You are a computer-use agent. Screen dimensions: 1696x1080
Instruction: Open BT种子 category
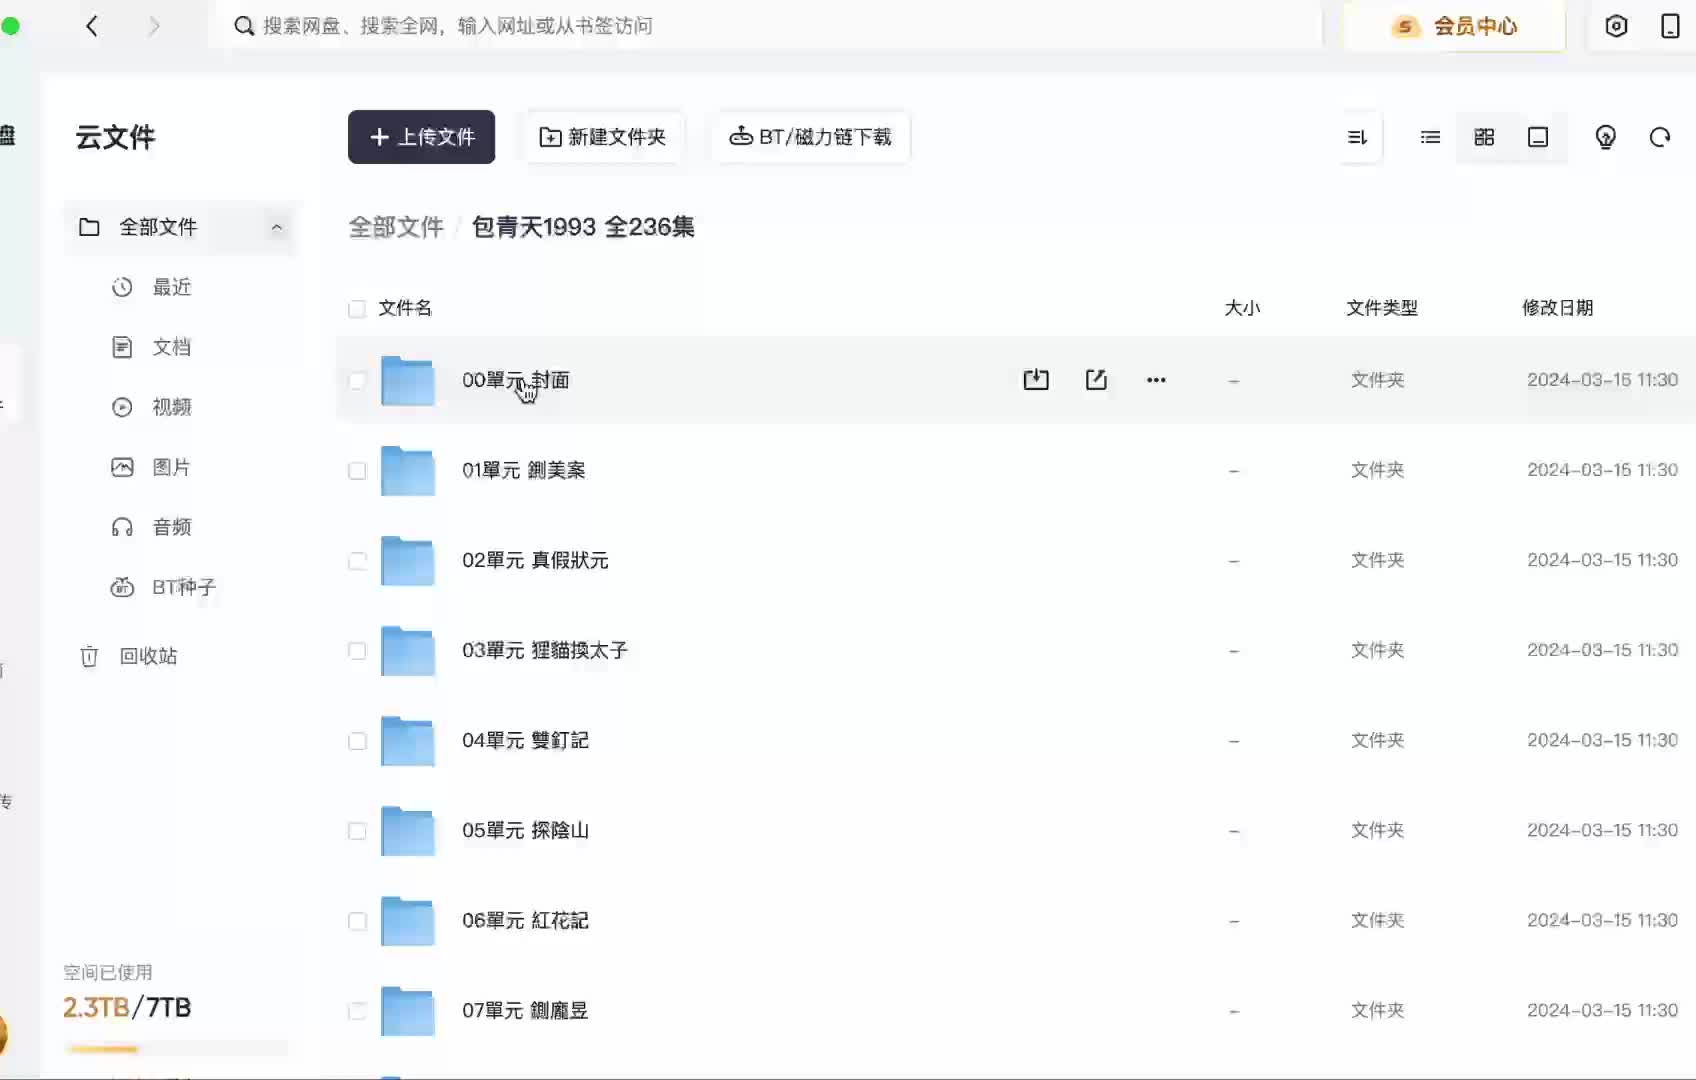[x=184, y=587]
